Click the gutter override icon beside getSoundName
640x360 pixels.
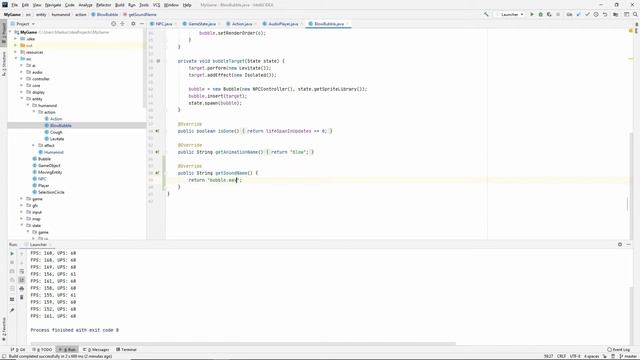[158, 173]
